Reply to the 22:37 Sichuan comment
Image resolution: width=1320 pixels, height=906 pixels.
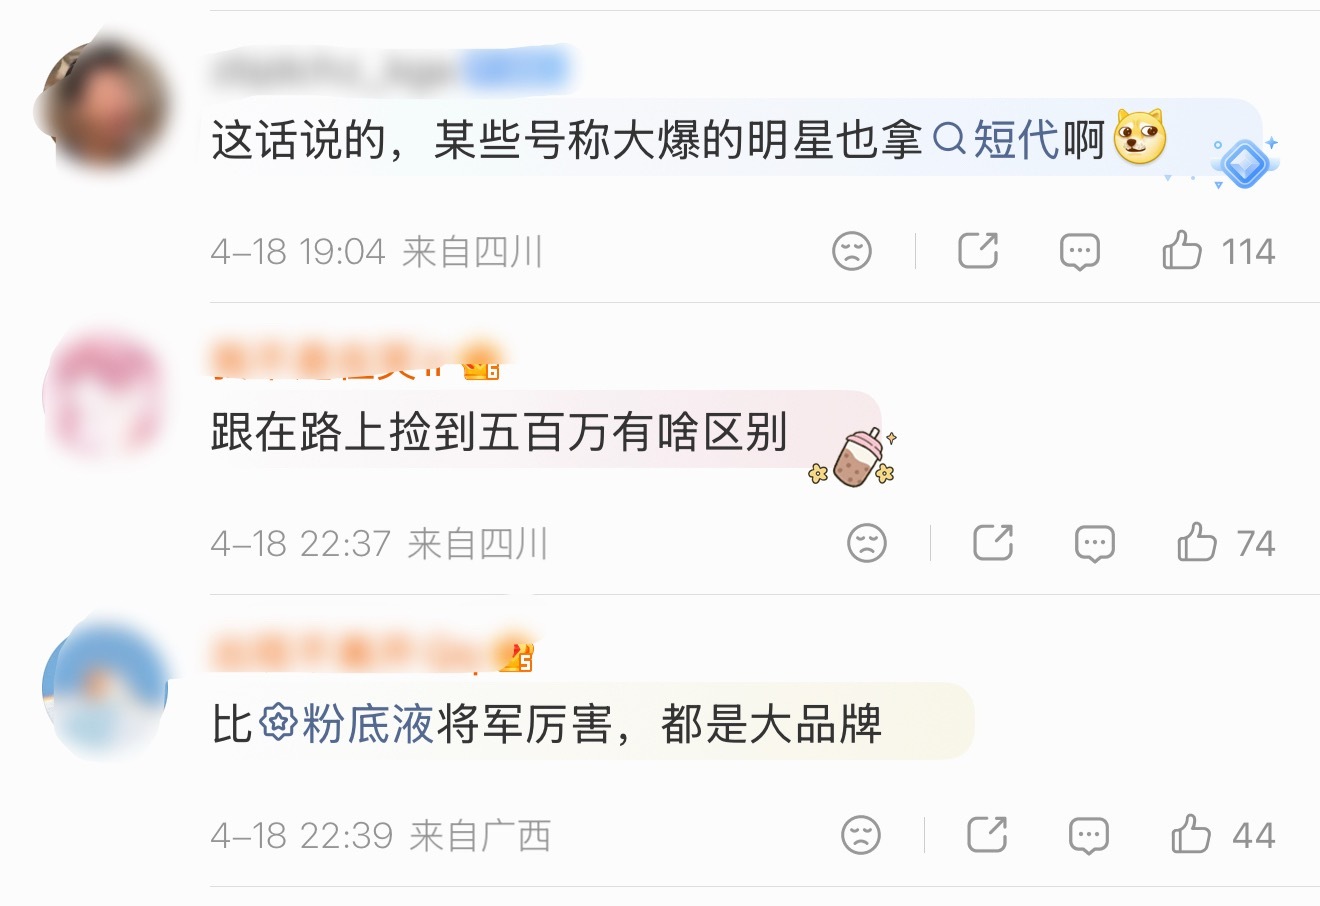click(1095, 544)
